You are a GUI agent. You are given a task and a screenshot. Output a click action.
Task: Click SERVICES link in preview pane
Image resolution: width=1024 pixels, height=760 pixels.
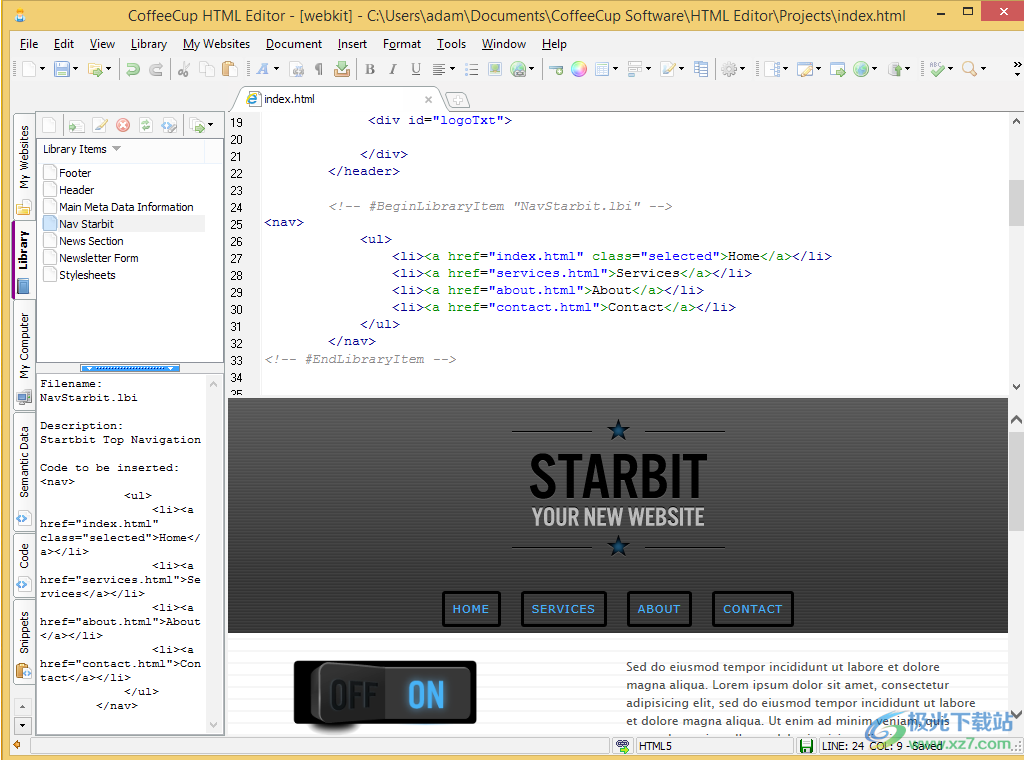click(564, 609)
